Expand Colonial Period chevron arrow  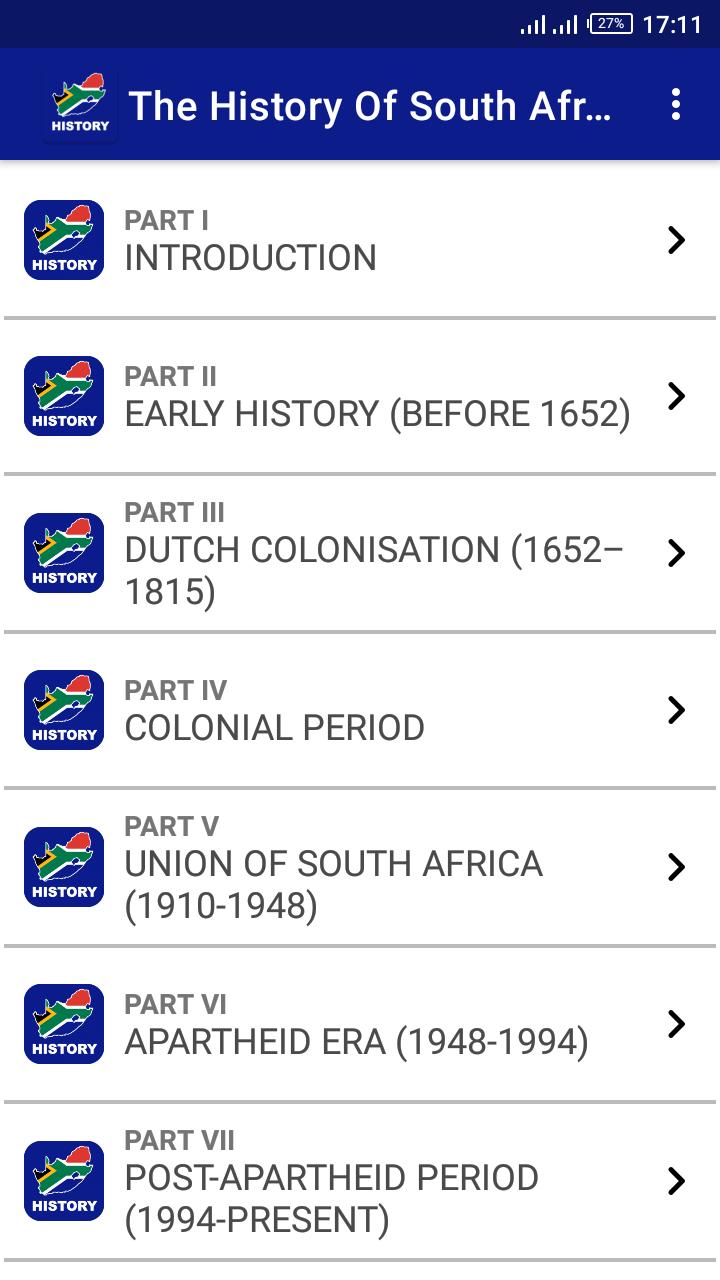tap(676, 710)
